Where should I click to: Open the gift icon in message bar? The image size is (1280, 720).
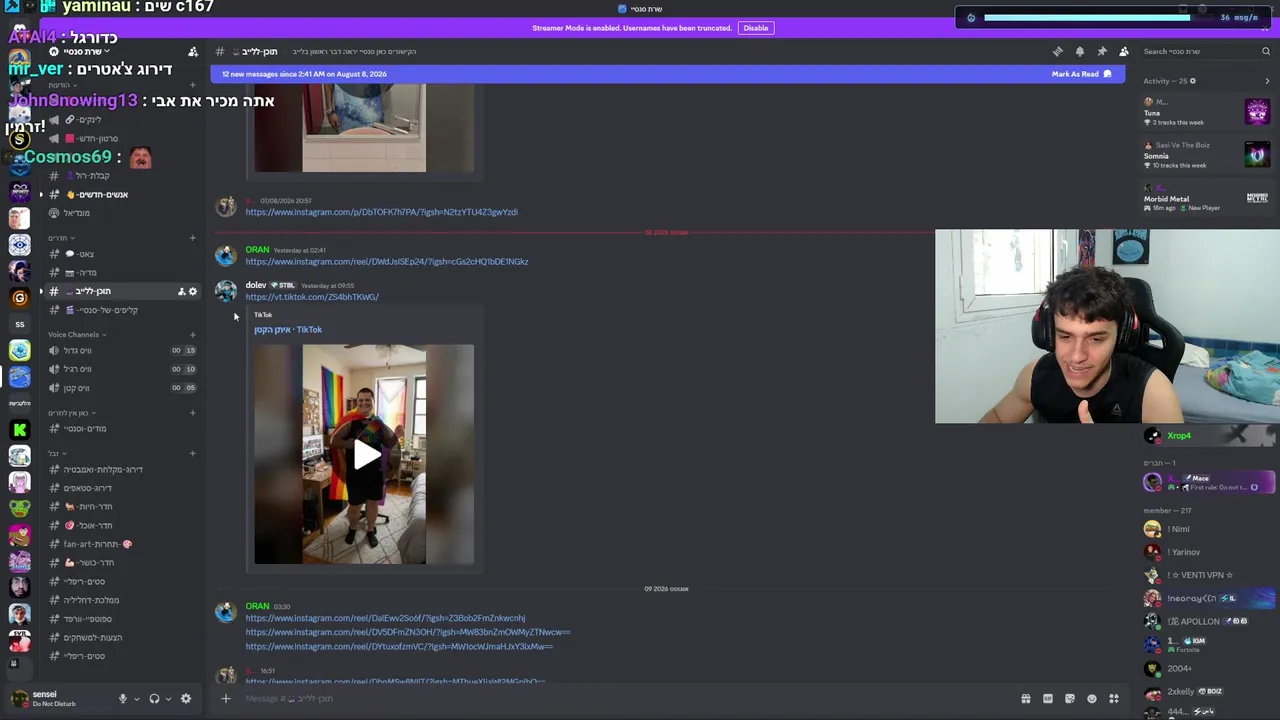coord(1026,699)
